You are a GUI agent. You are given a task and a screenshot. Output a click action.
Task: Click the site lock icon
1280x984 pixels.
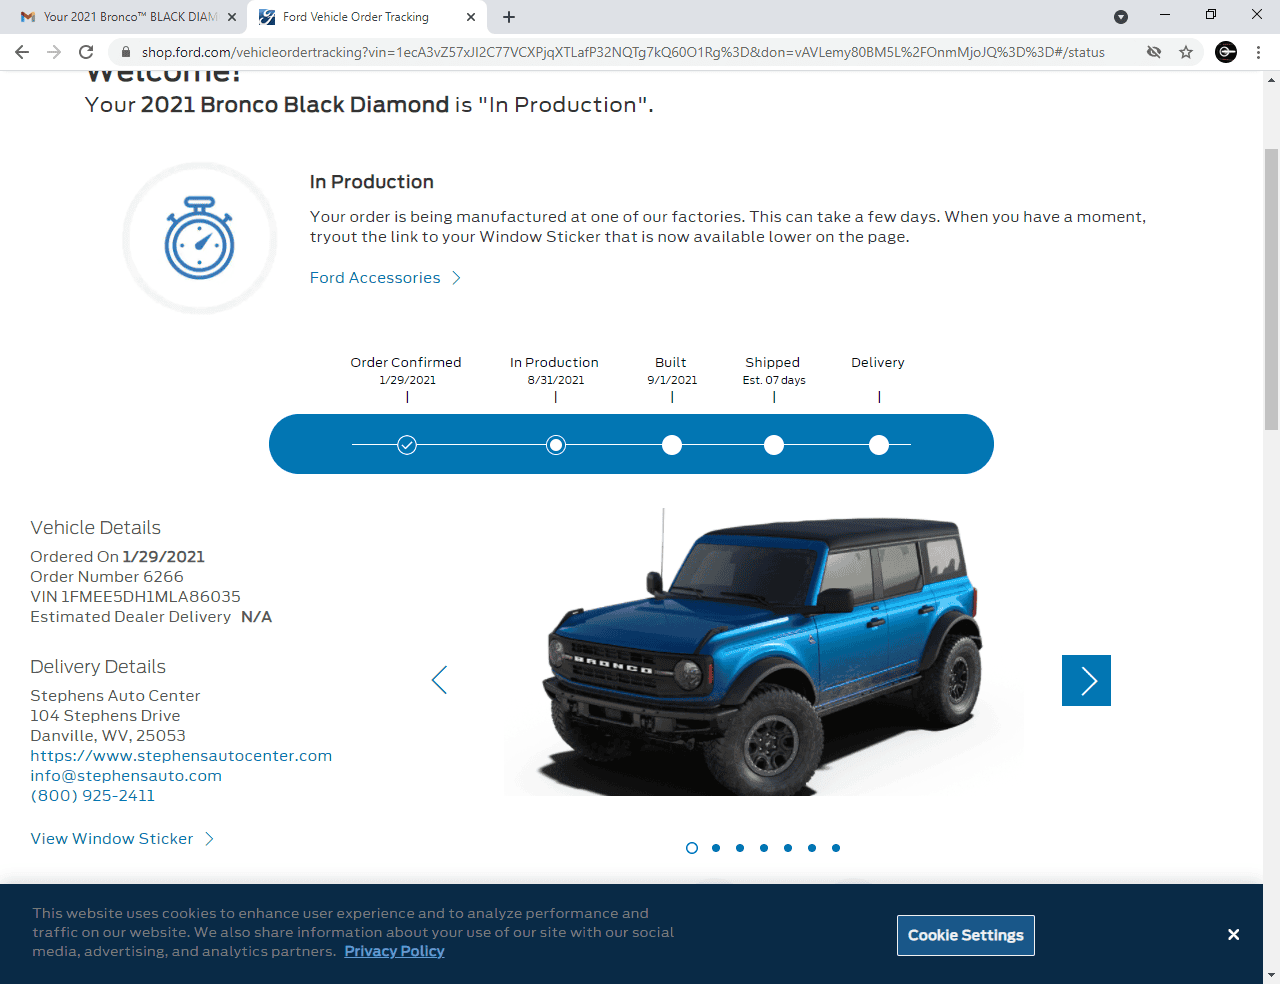click(126, 52)
